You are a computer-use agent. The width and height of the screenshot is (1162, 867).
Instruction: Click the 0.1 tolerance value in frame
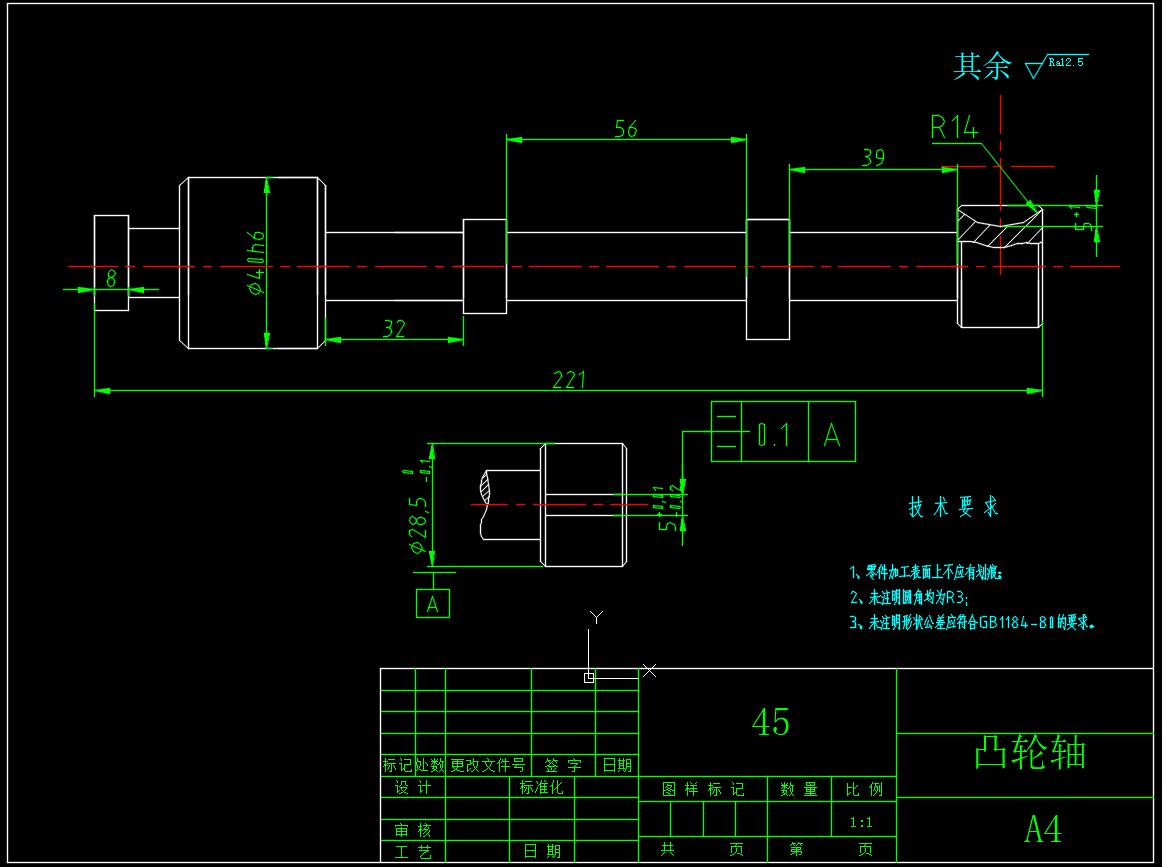(773, 434)
